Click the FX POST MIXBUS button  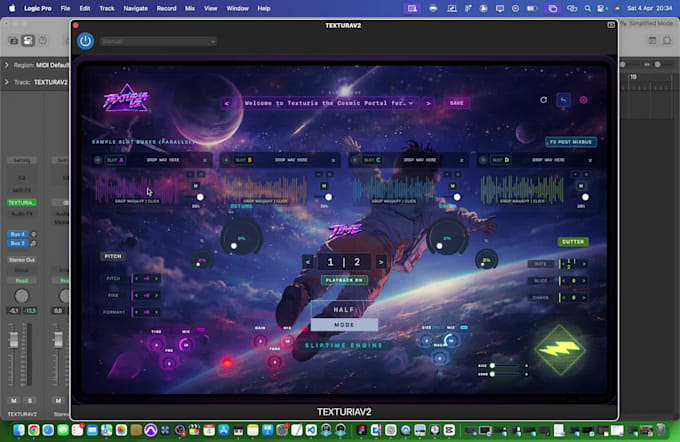(x=571, y=142)
